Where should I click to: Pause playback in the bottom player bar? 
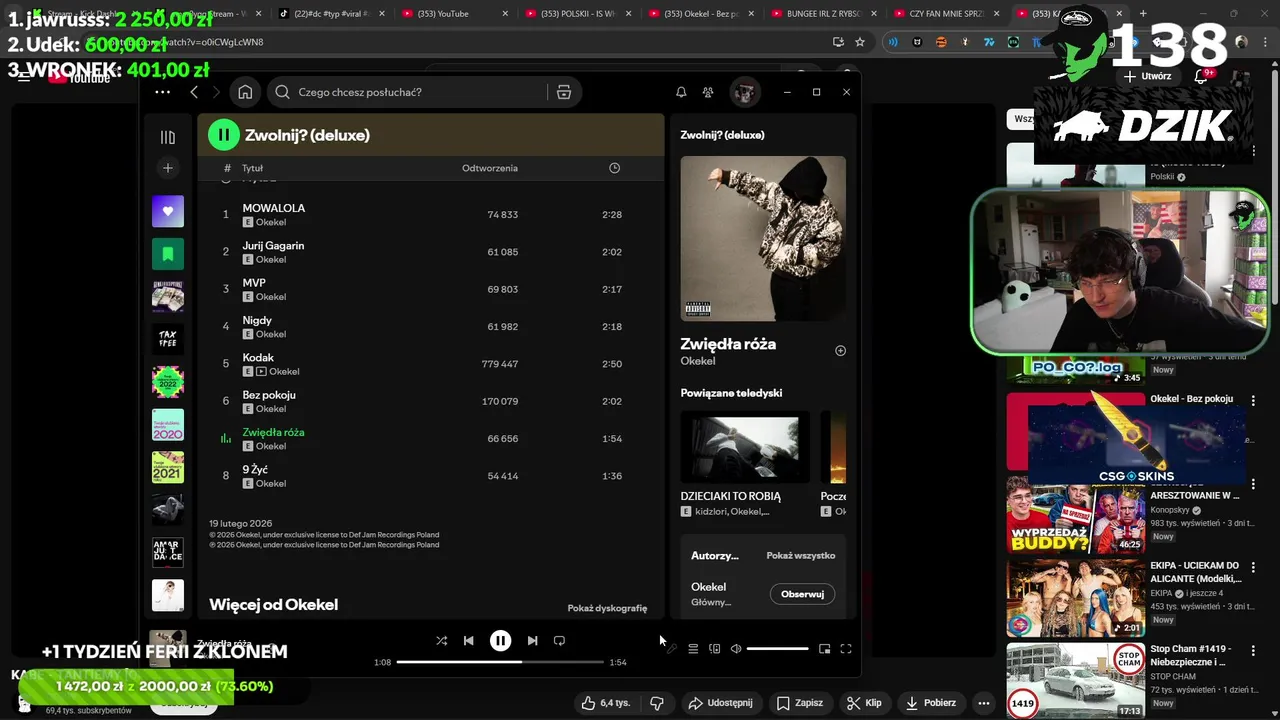click(500, 641)
